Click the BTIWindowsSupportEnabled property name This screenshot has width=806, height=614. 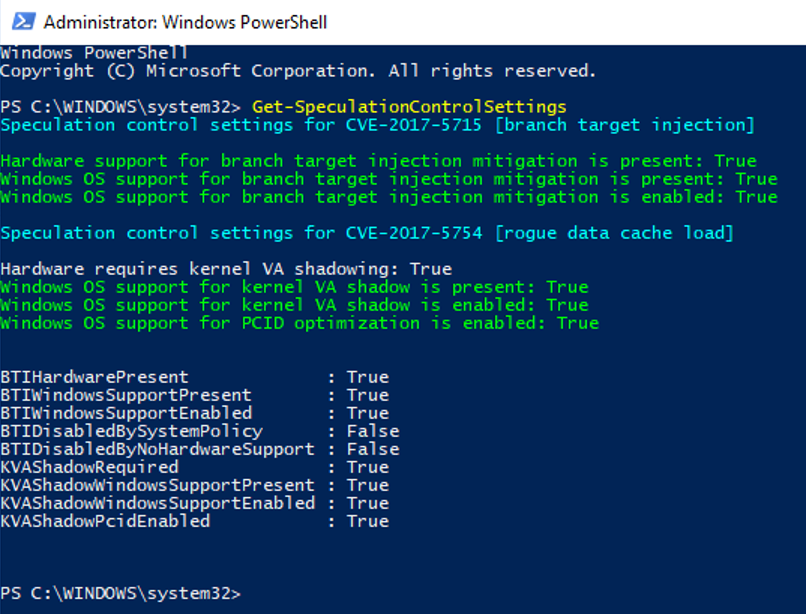(x=126, y=413)
